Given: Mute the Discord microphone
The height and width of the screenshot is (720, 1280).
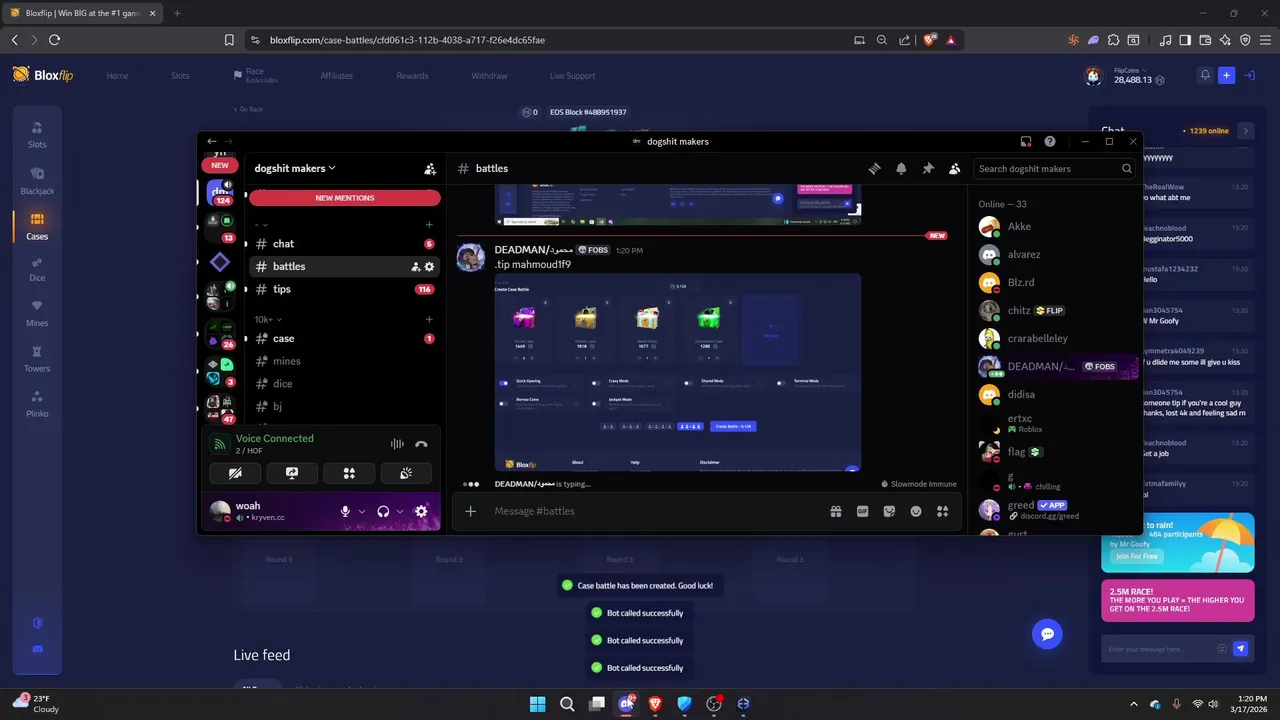Looking at the screenshot, I should tap(346, 511).
